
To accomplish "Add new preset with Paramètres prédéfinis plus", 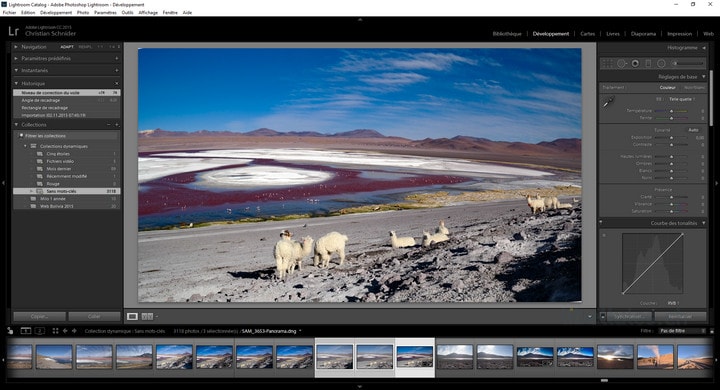I will tap(117, 58).
